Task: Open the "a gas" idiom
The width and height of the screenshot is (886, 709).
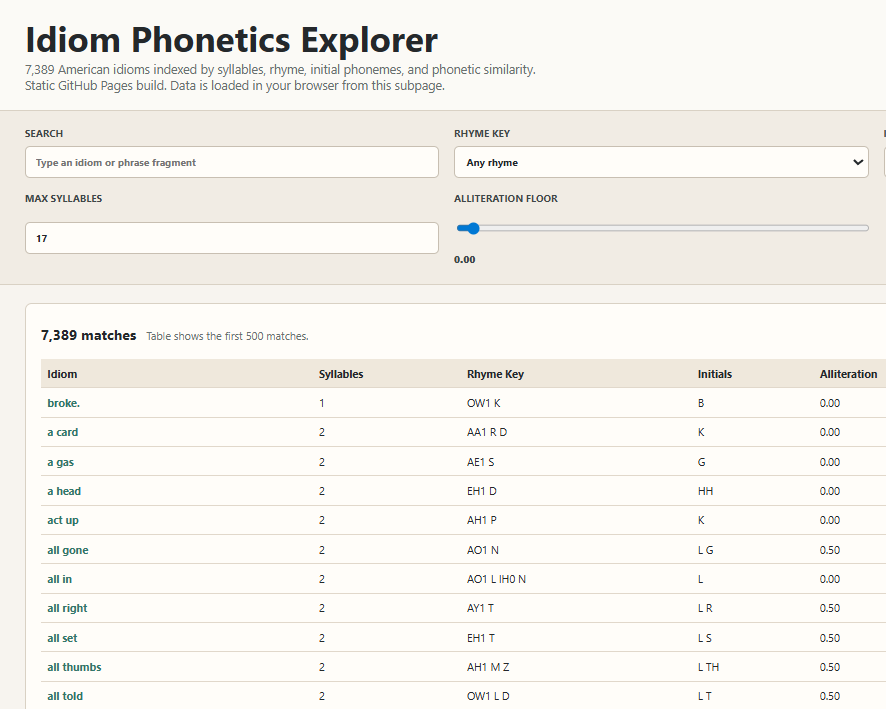Action: pyautogui.click(x=61, y=461)
